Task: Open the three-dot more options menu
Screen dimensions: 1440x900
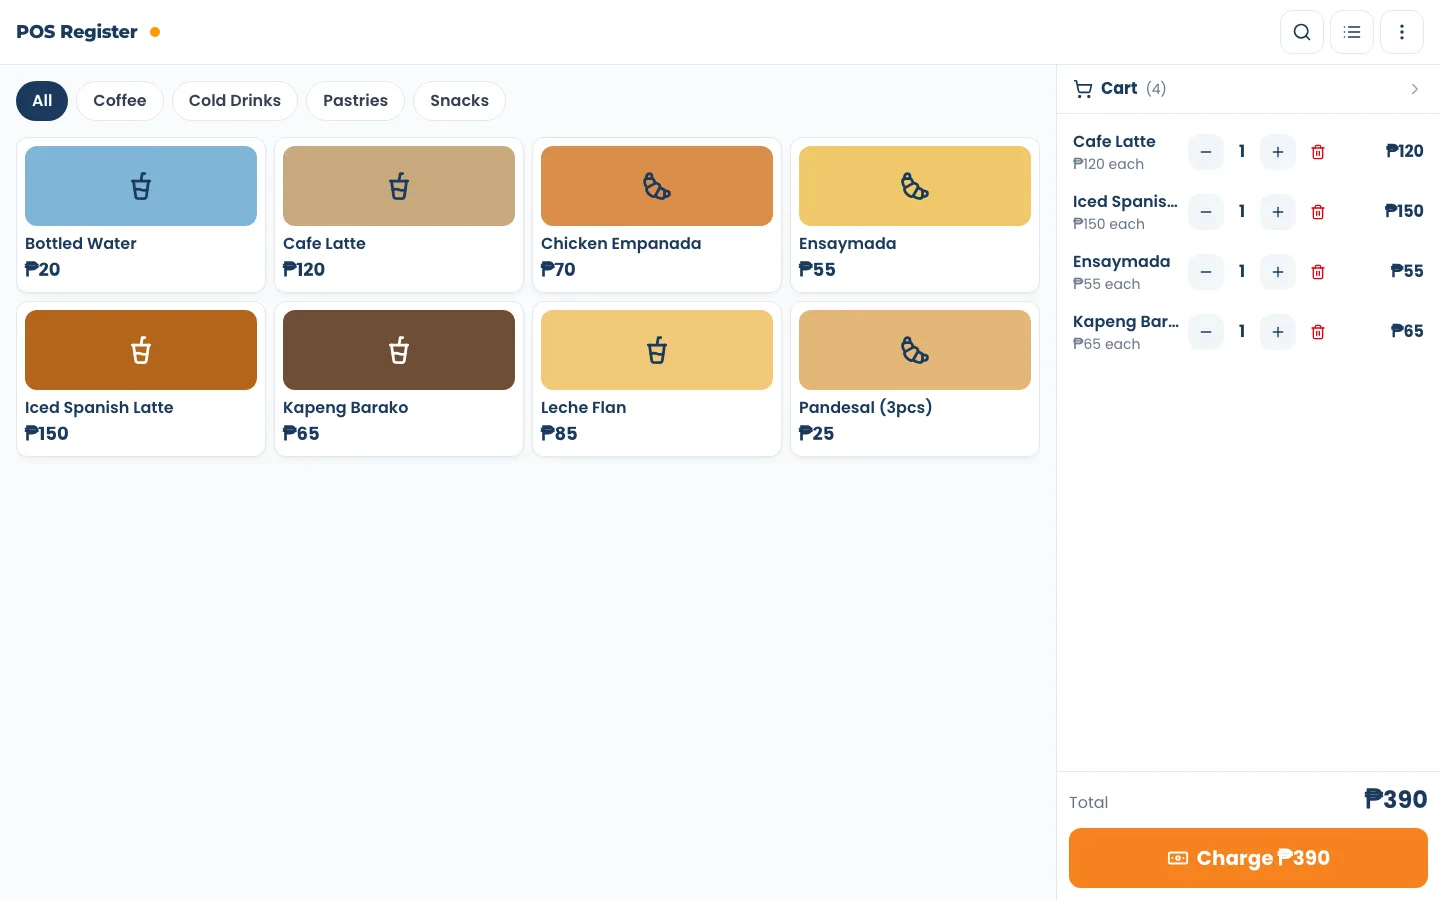Action: pyautogui.click(x=1402, y=32)
